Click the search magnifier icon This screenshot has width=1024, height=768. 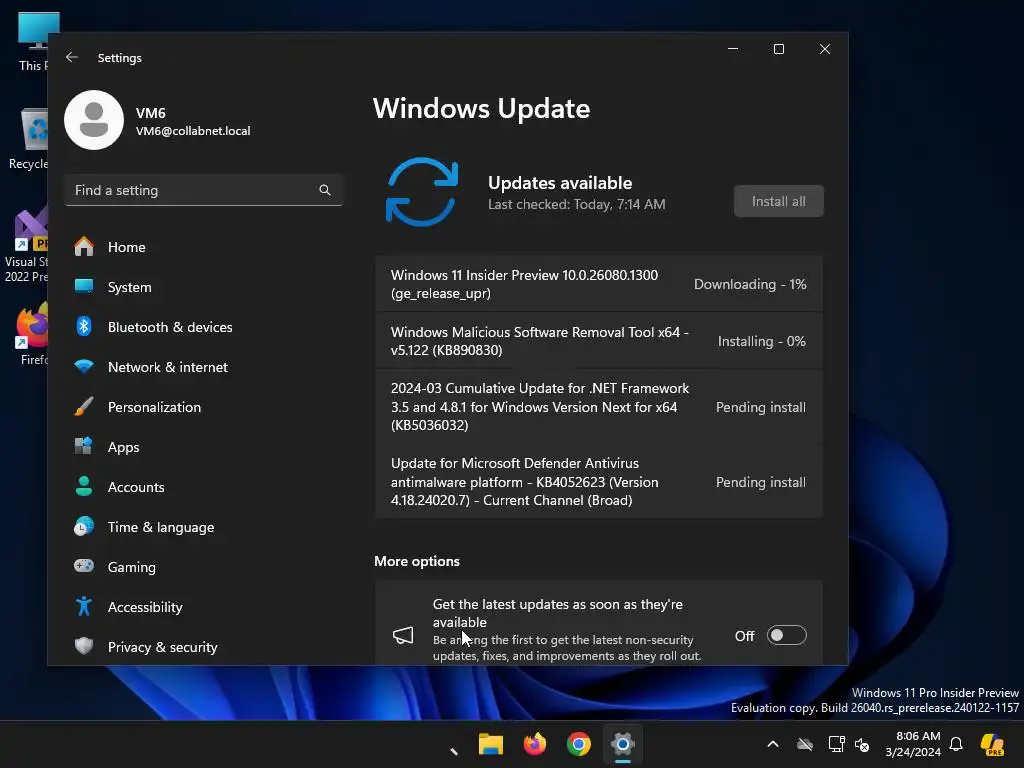pos(325,190)
